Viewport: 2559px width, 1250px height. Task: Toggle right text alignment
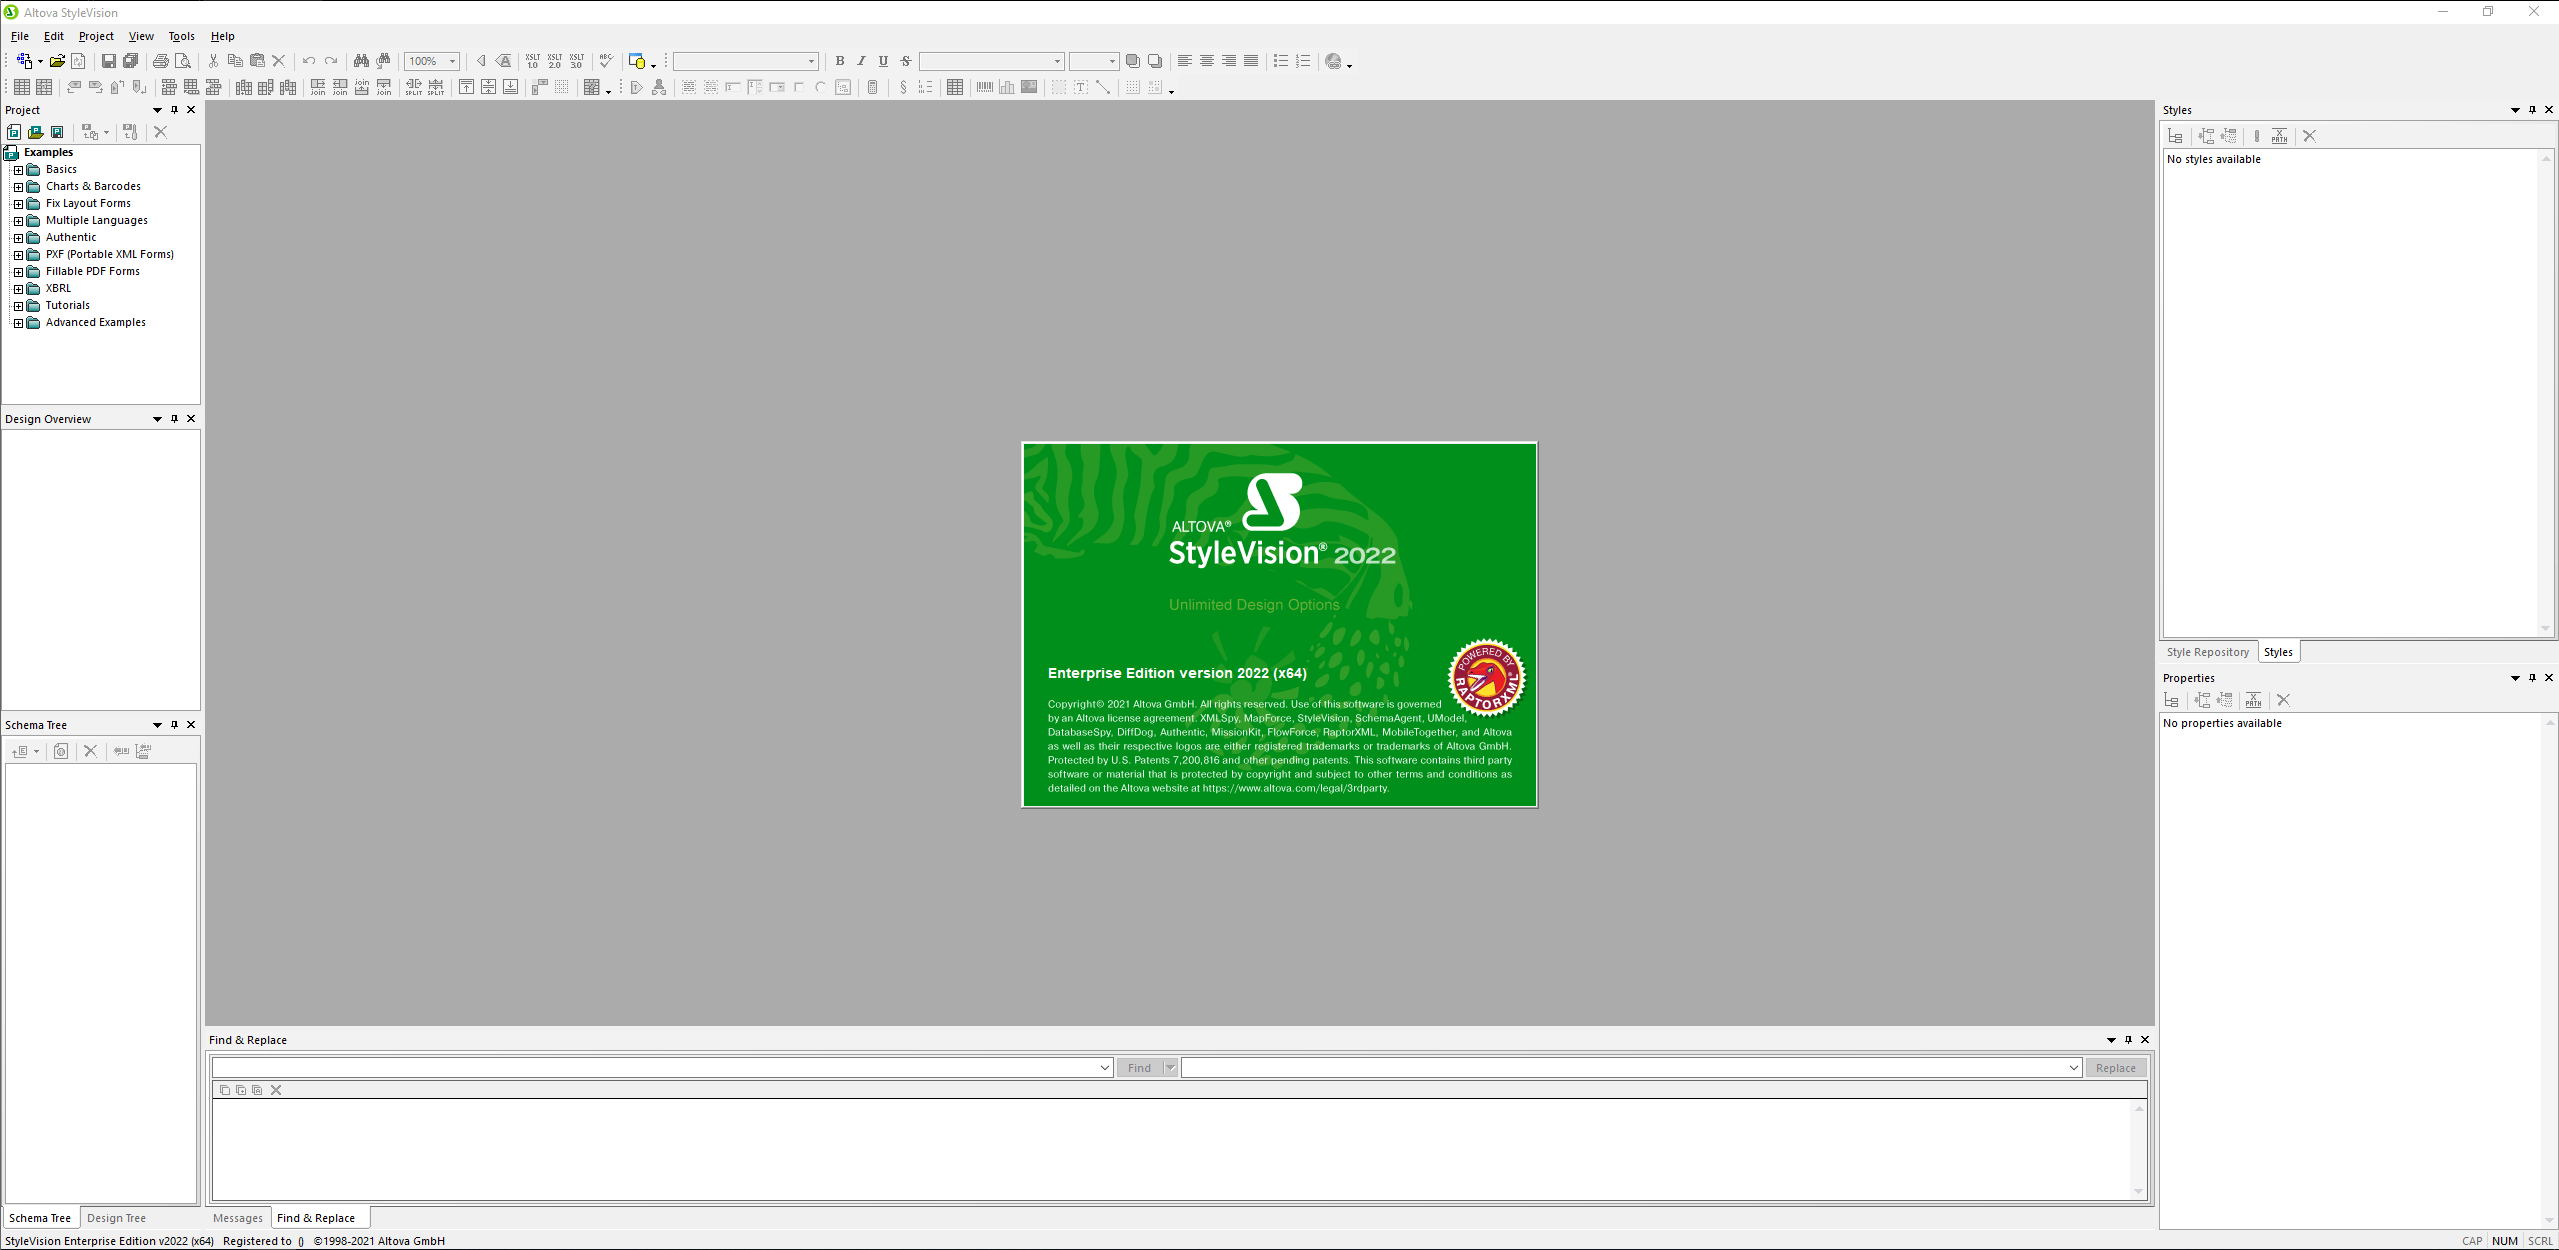tap(1229, 61)
